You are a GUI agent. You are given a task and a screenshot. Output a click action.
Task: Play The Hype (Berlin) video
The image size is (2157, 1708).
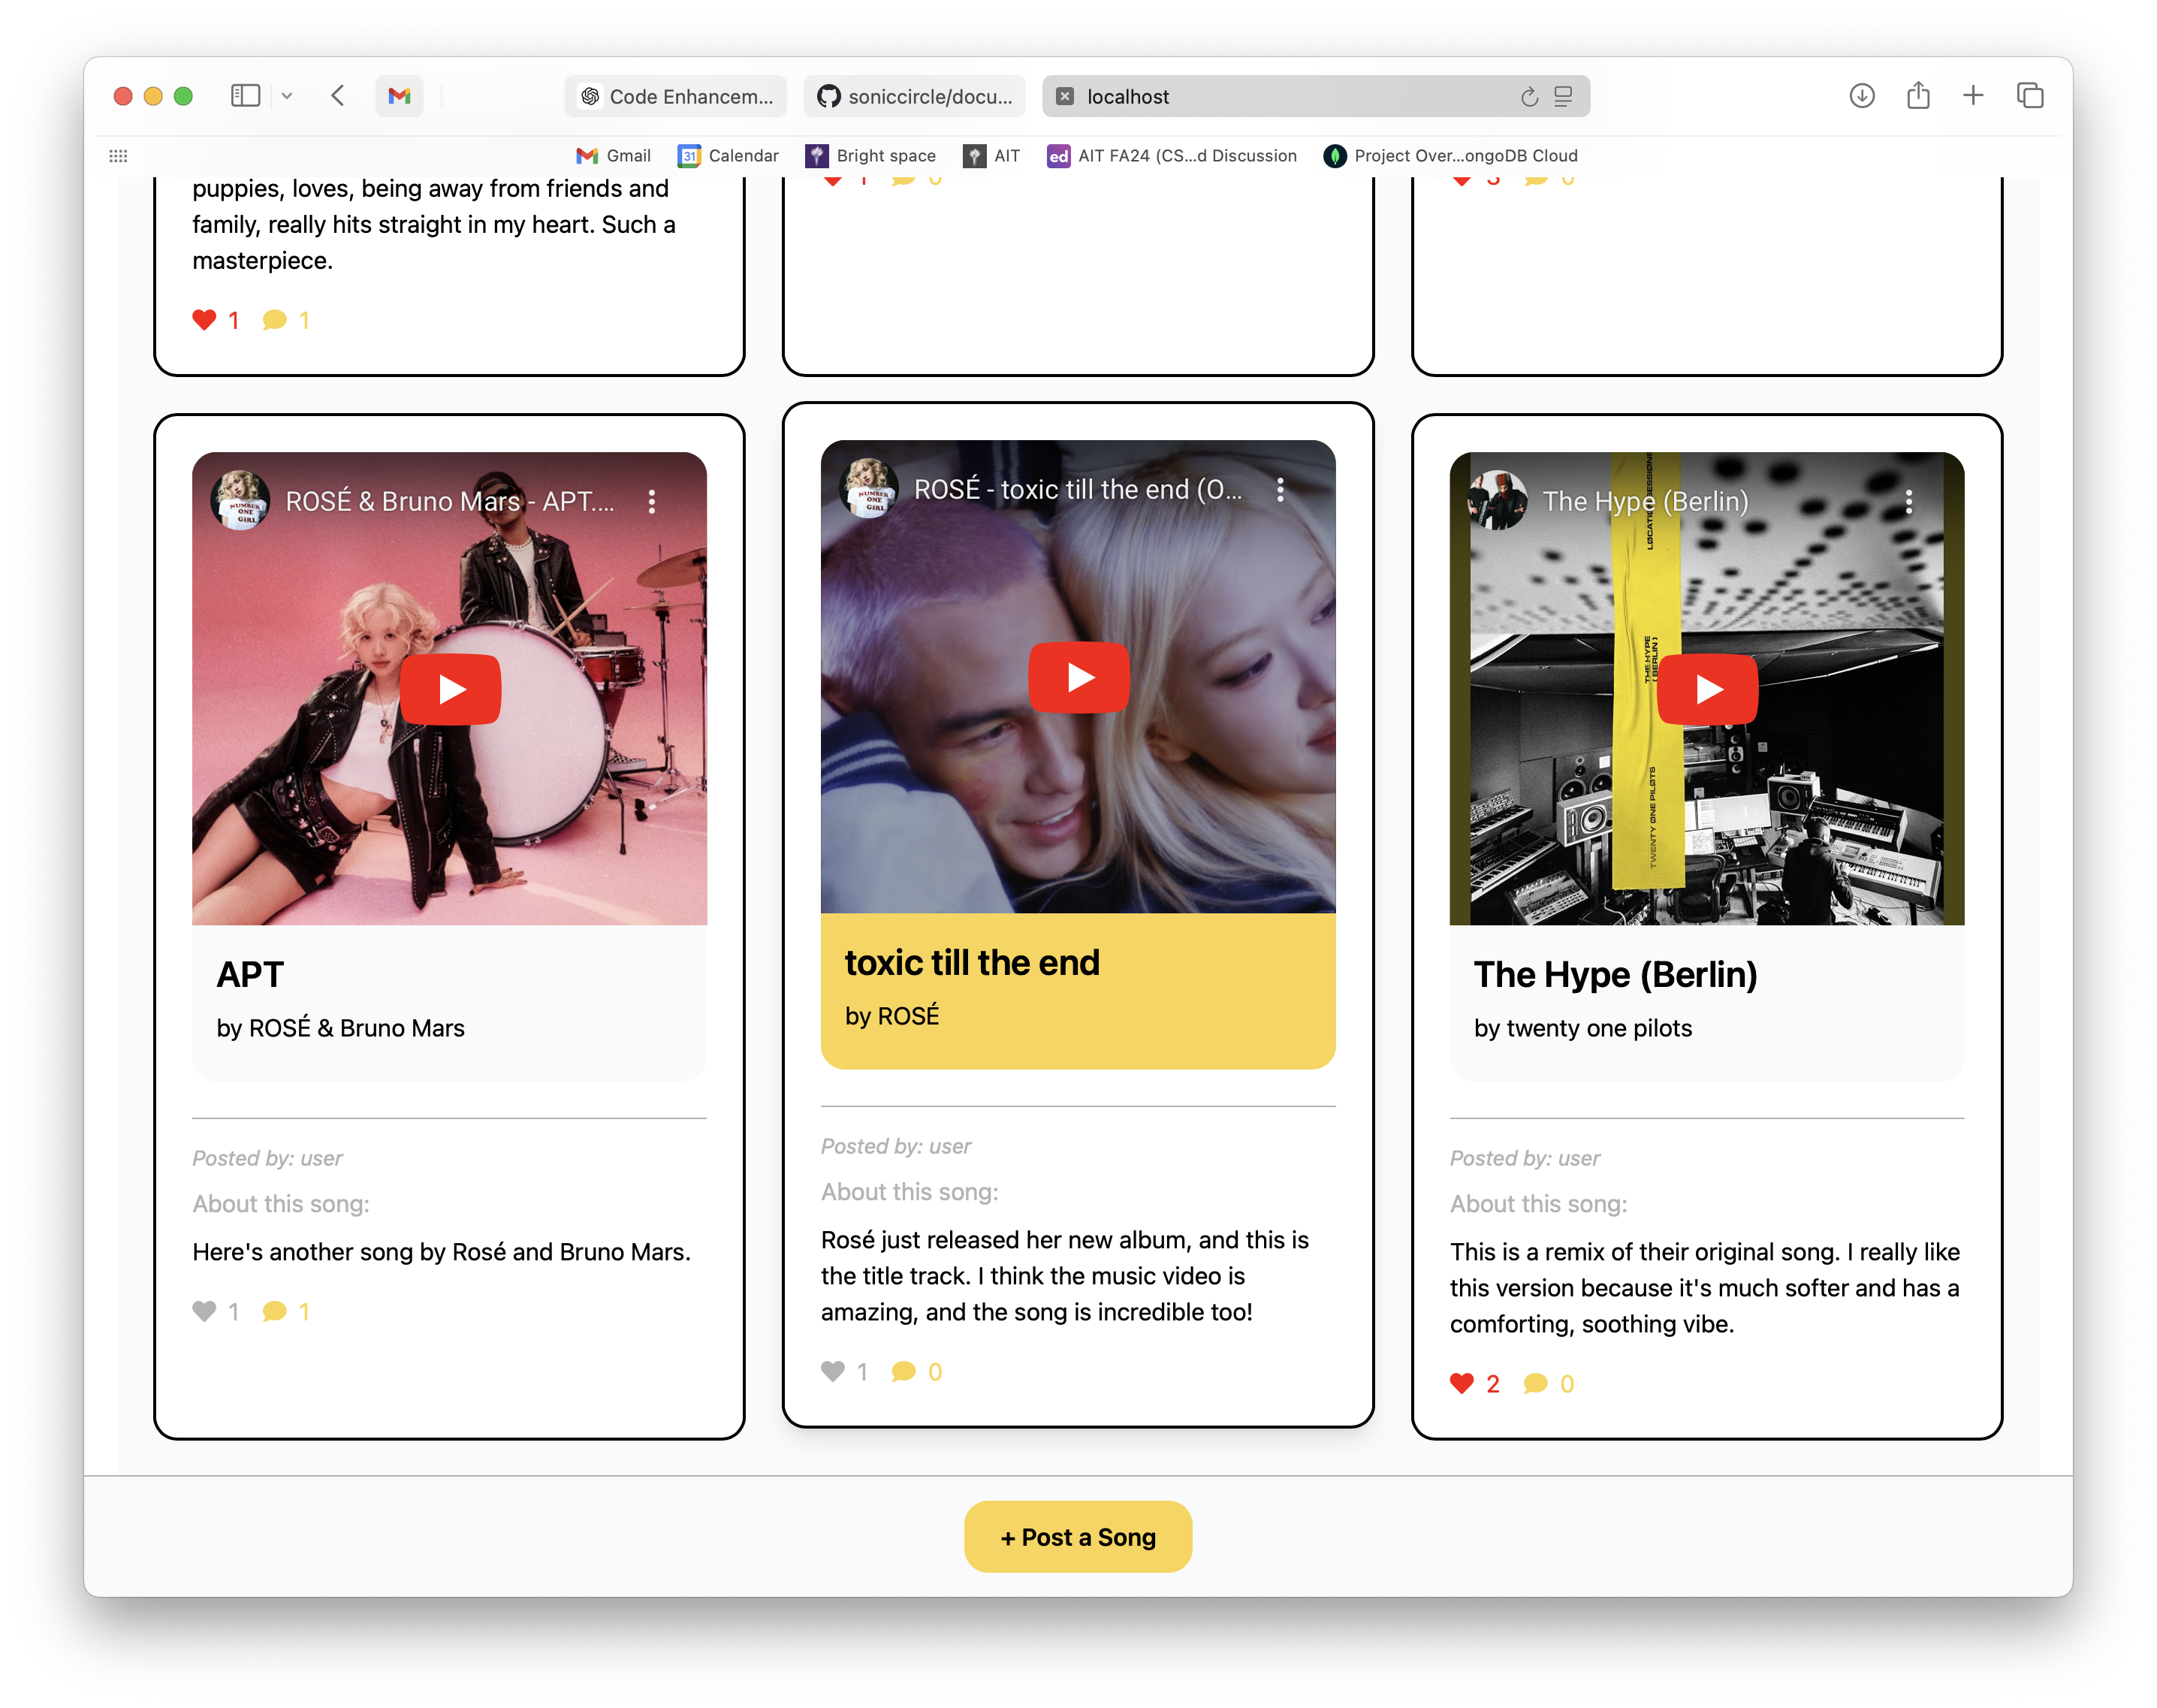pos(1707,689)
